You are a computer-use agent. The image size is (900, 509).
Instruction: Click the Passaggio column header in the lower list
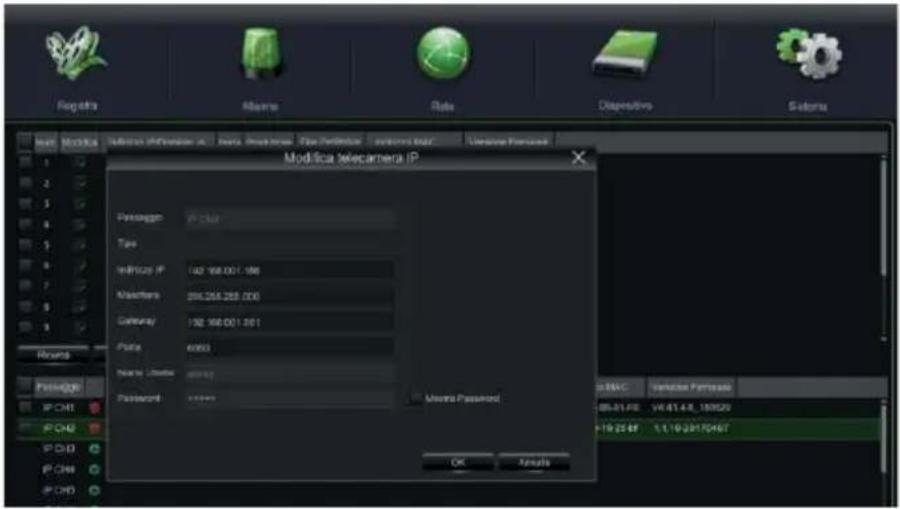pyautogui.click(x=59, y=387)
